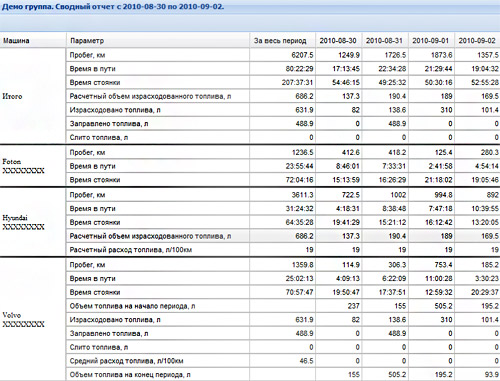The width and height of the screenshot is (500, 381).
Task: Click the Hyundai travel time 31:24:32
Action: 299,209
